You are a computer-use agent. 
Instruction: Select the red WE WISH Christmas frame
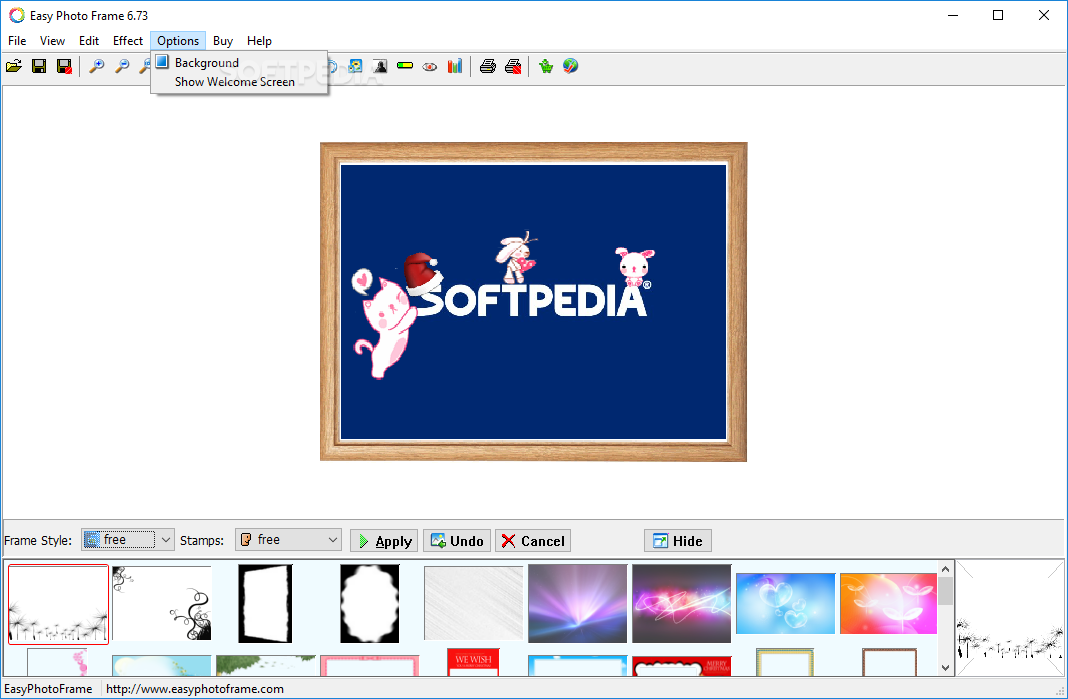point(473,662)
